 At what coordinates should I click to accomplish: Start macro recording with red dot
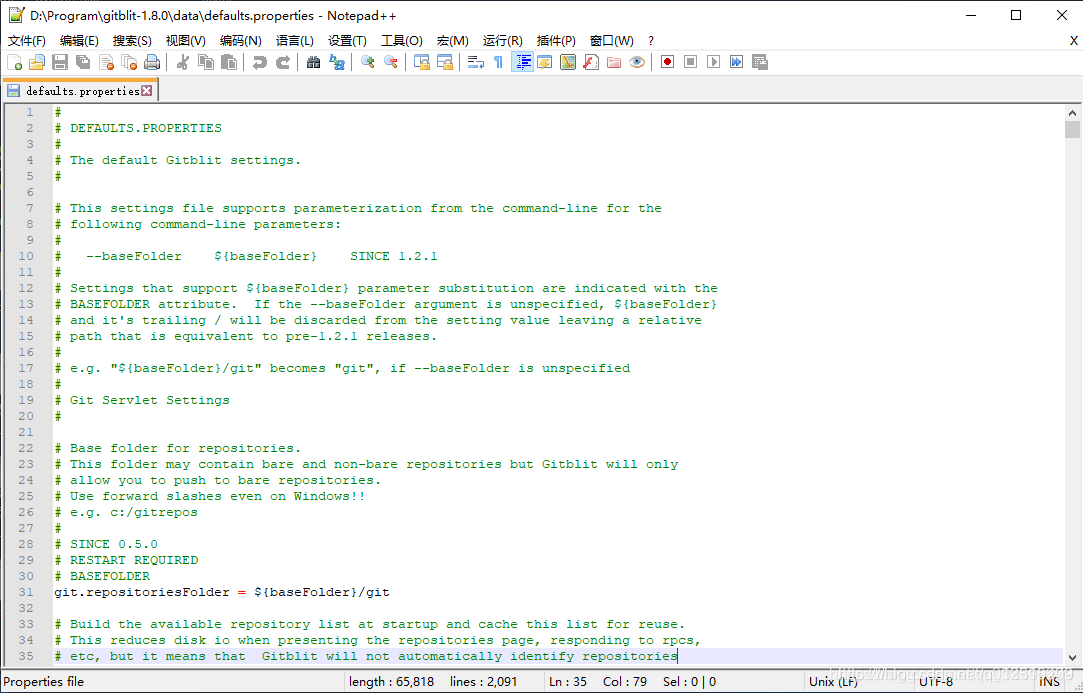click(x=667, y=62)
